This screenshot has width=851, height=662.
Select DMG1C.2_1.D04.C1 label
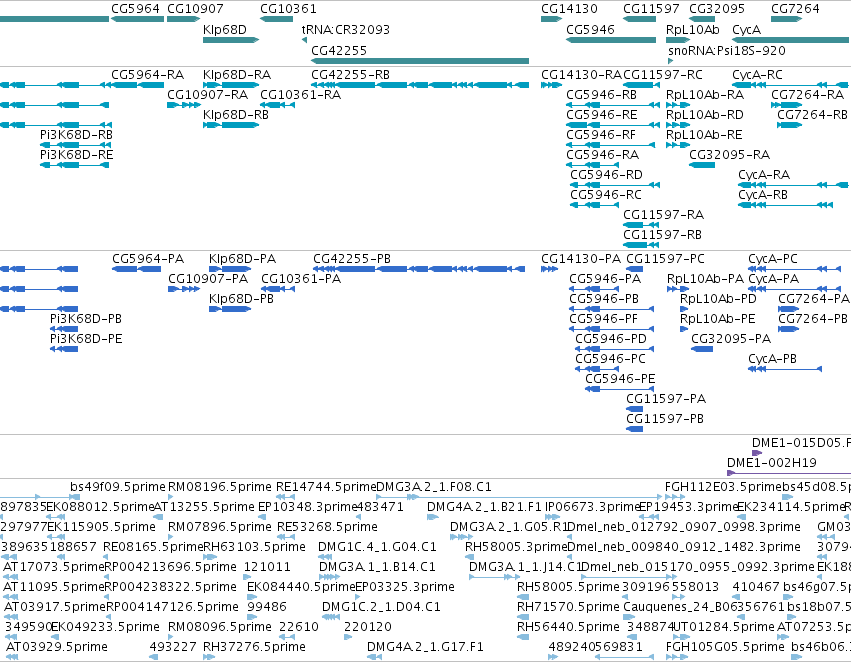pyautogui.click(x=381, y=607)
